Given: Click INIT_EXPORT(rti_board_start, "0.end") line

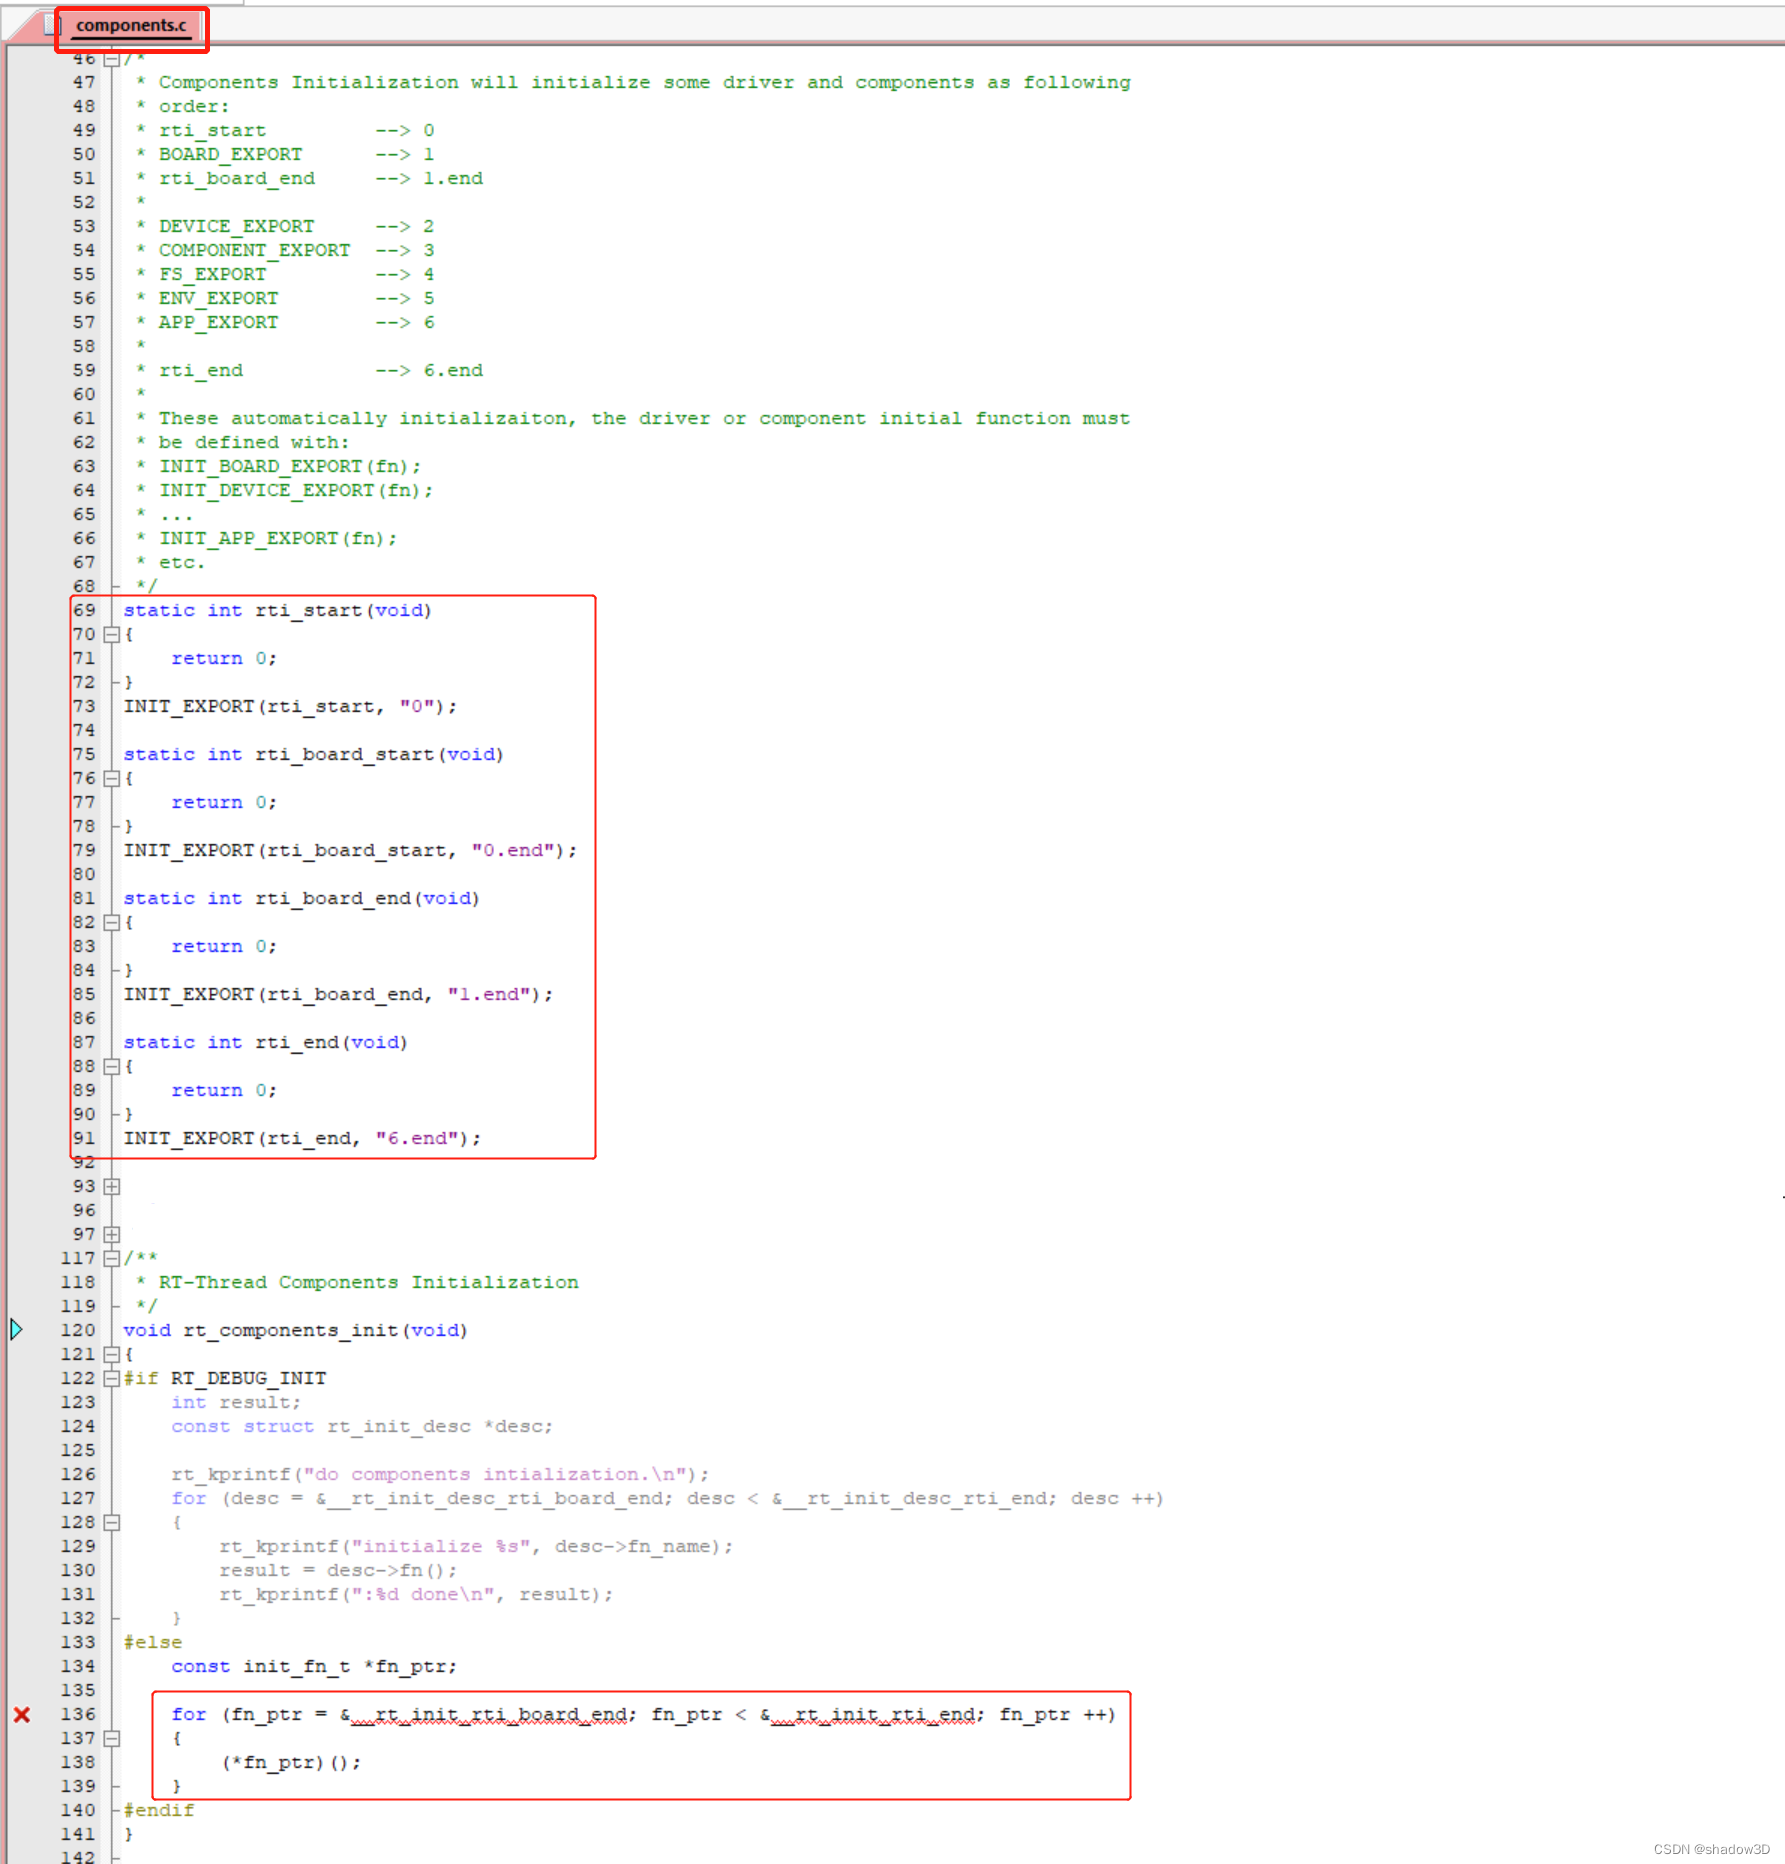Looking at the screenshot, I should 350,851.
